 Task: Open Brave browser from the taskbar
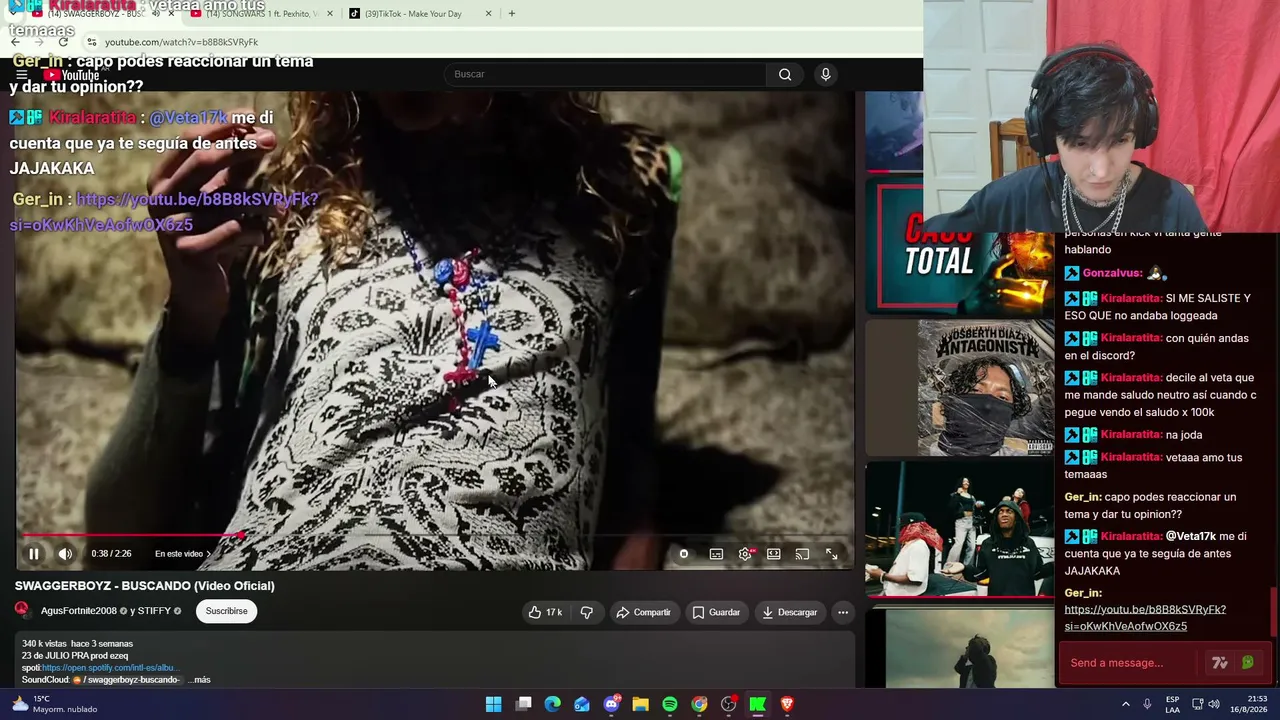click(x=787, y=704)
